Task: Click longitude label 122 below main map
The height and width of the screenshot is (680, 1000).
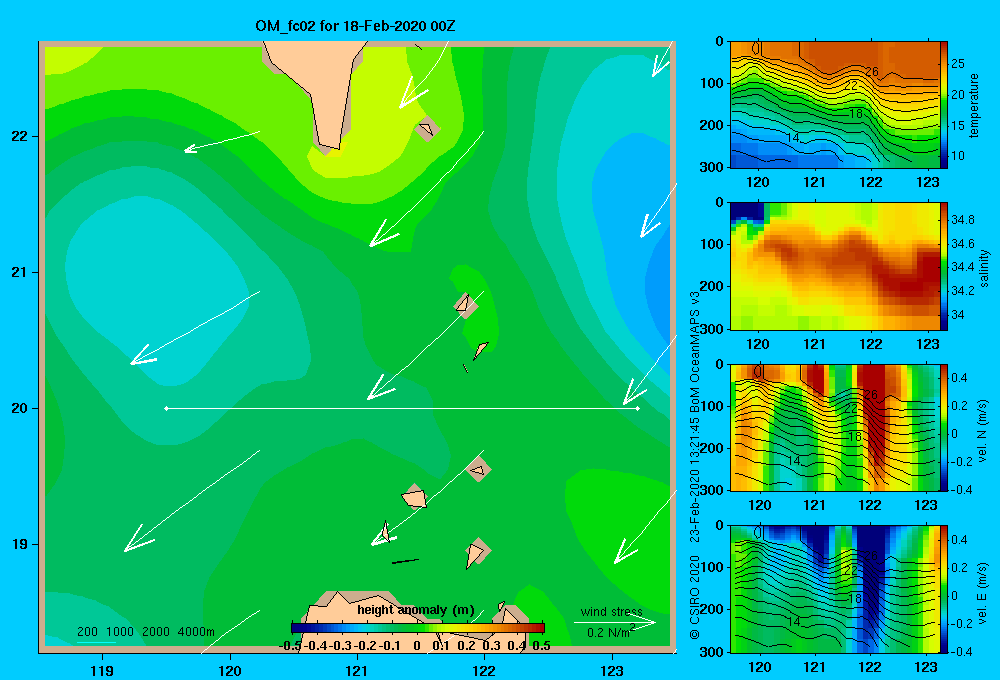Action: click(x=484, y=671)
